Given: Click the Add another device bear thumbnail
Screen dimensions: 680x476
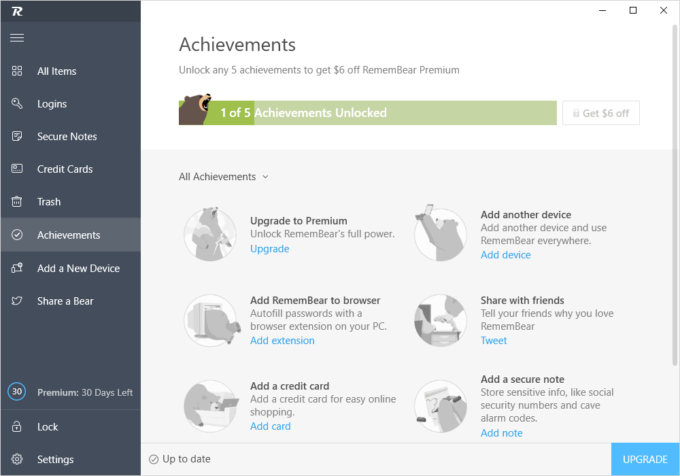Looking at the screenshot, I should 440,233.
